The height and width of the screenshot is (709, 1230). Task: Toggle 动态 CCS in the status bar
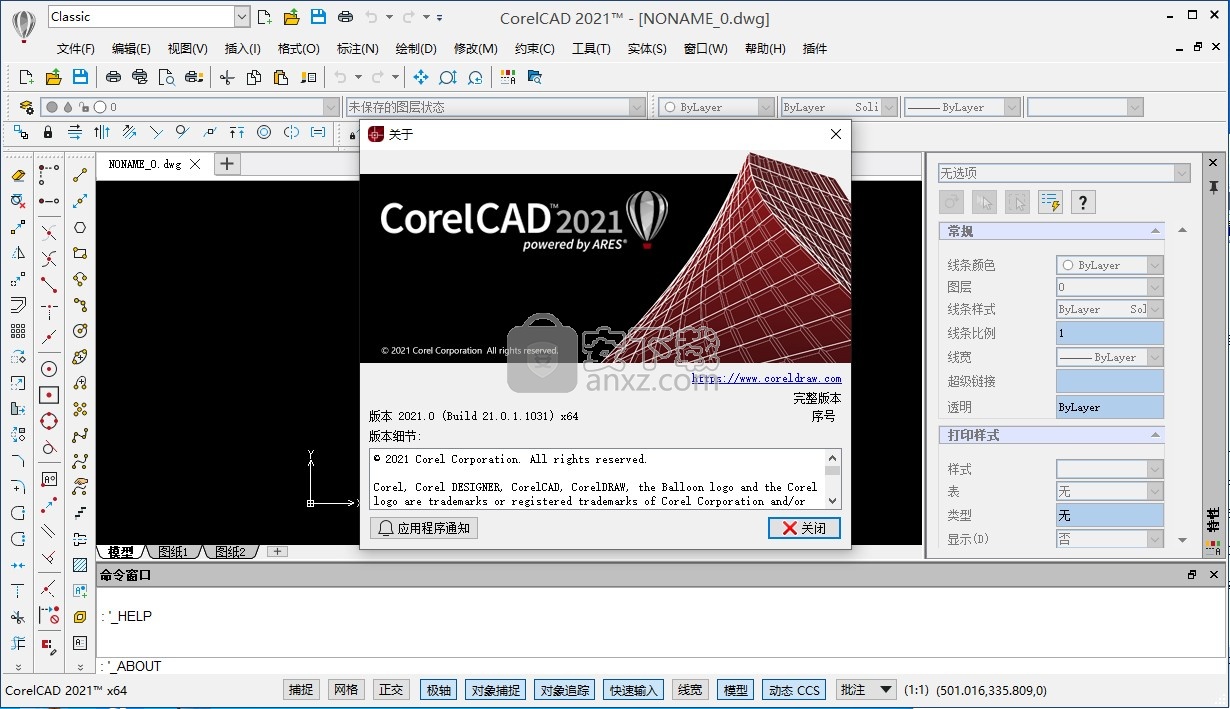795,690
